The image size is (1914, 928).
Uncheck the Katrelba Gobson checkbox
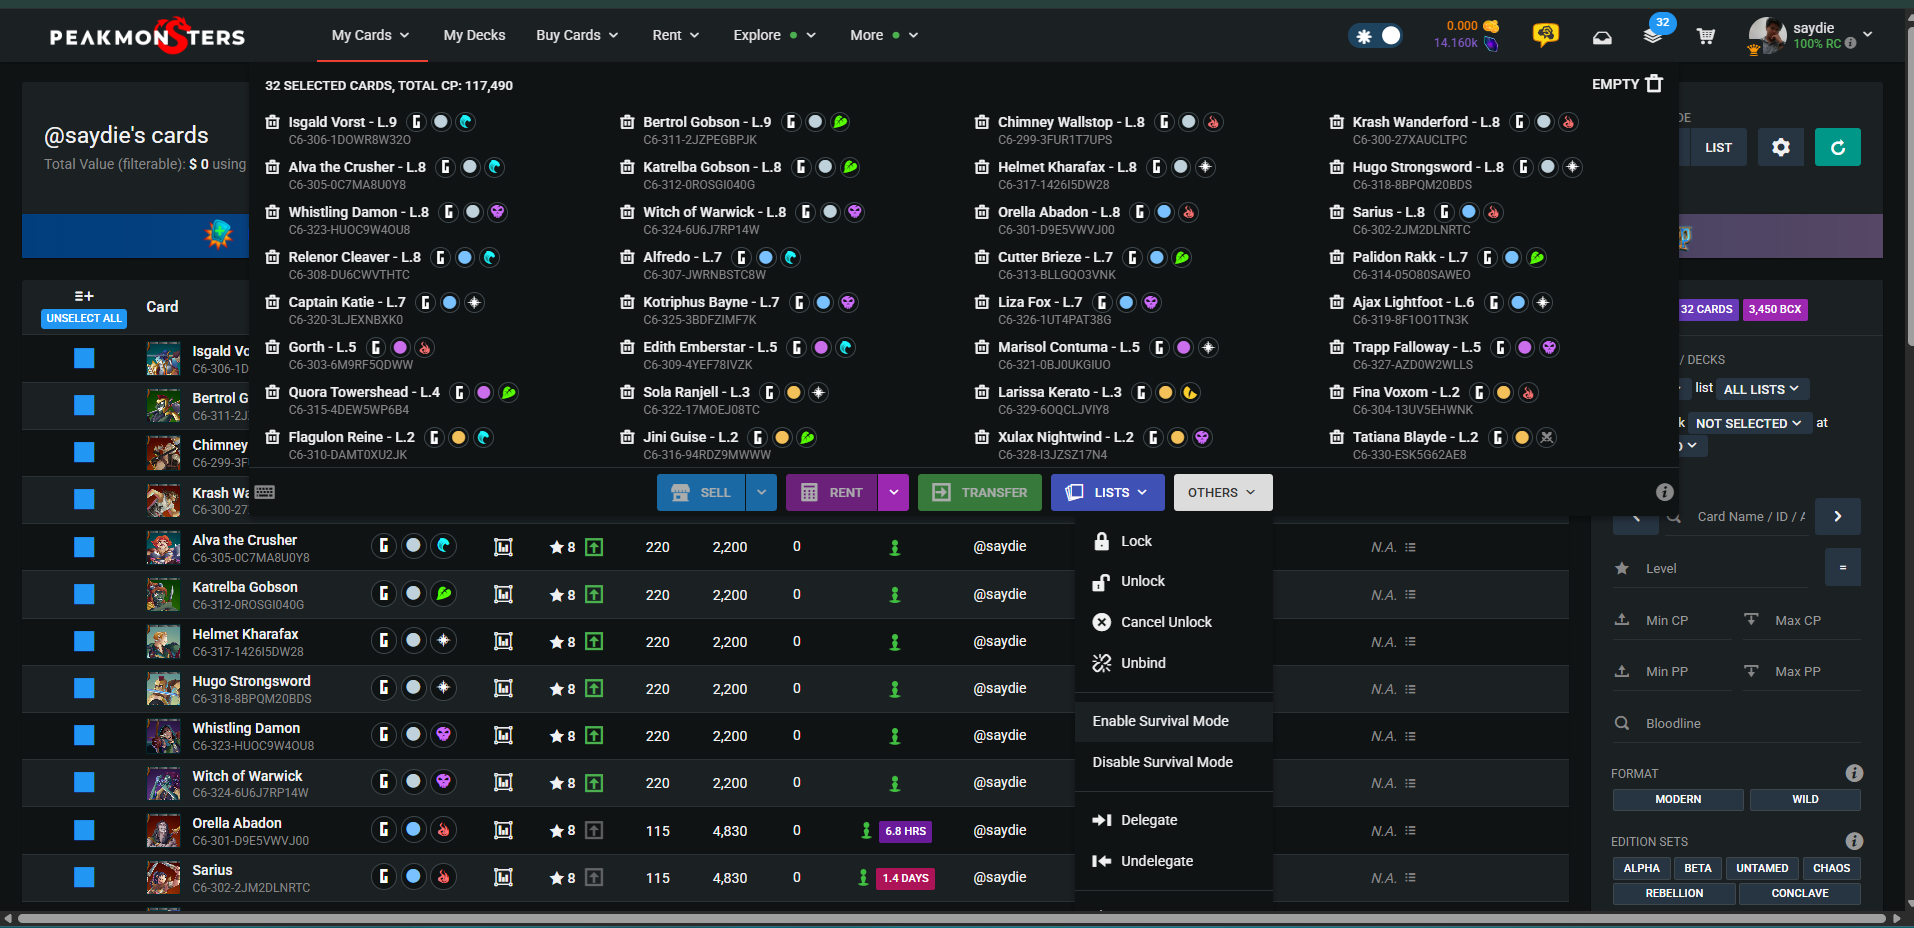84,594
